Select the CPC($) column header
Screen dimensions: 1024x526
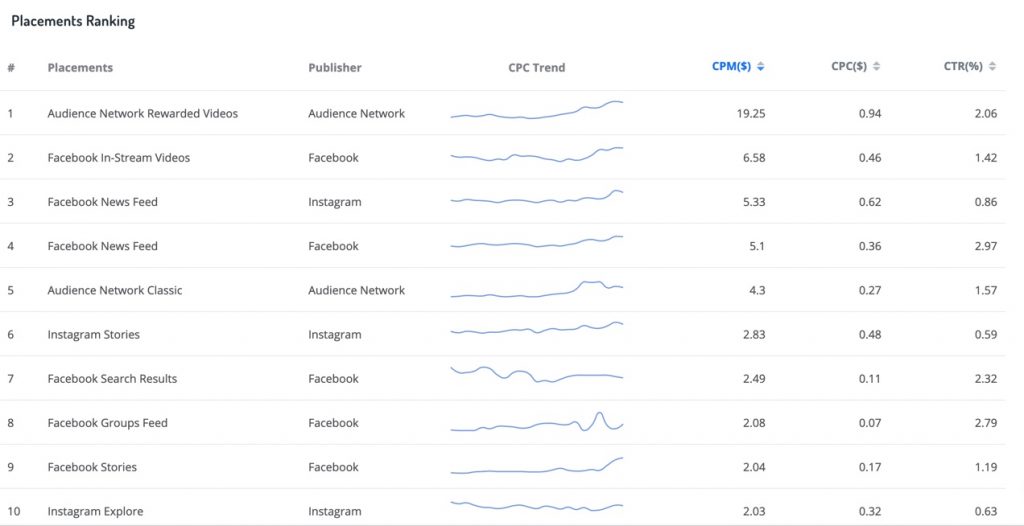pos(849,67)
